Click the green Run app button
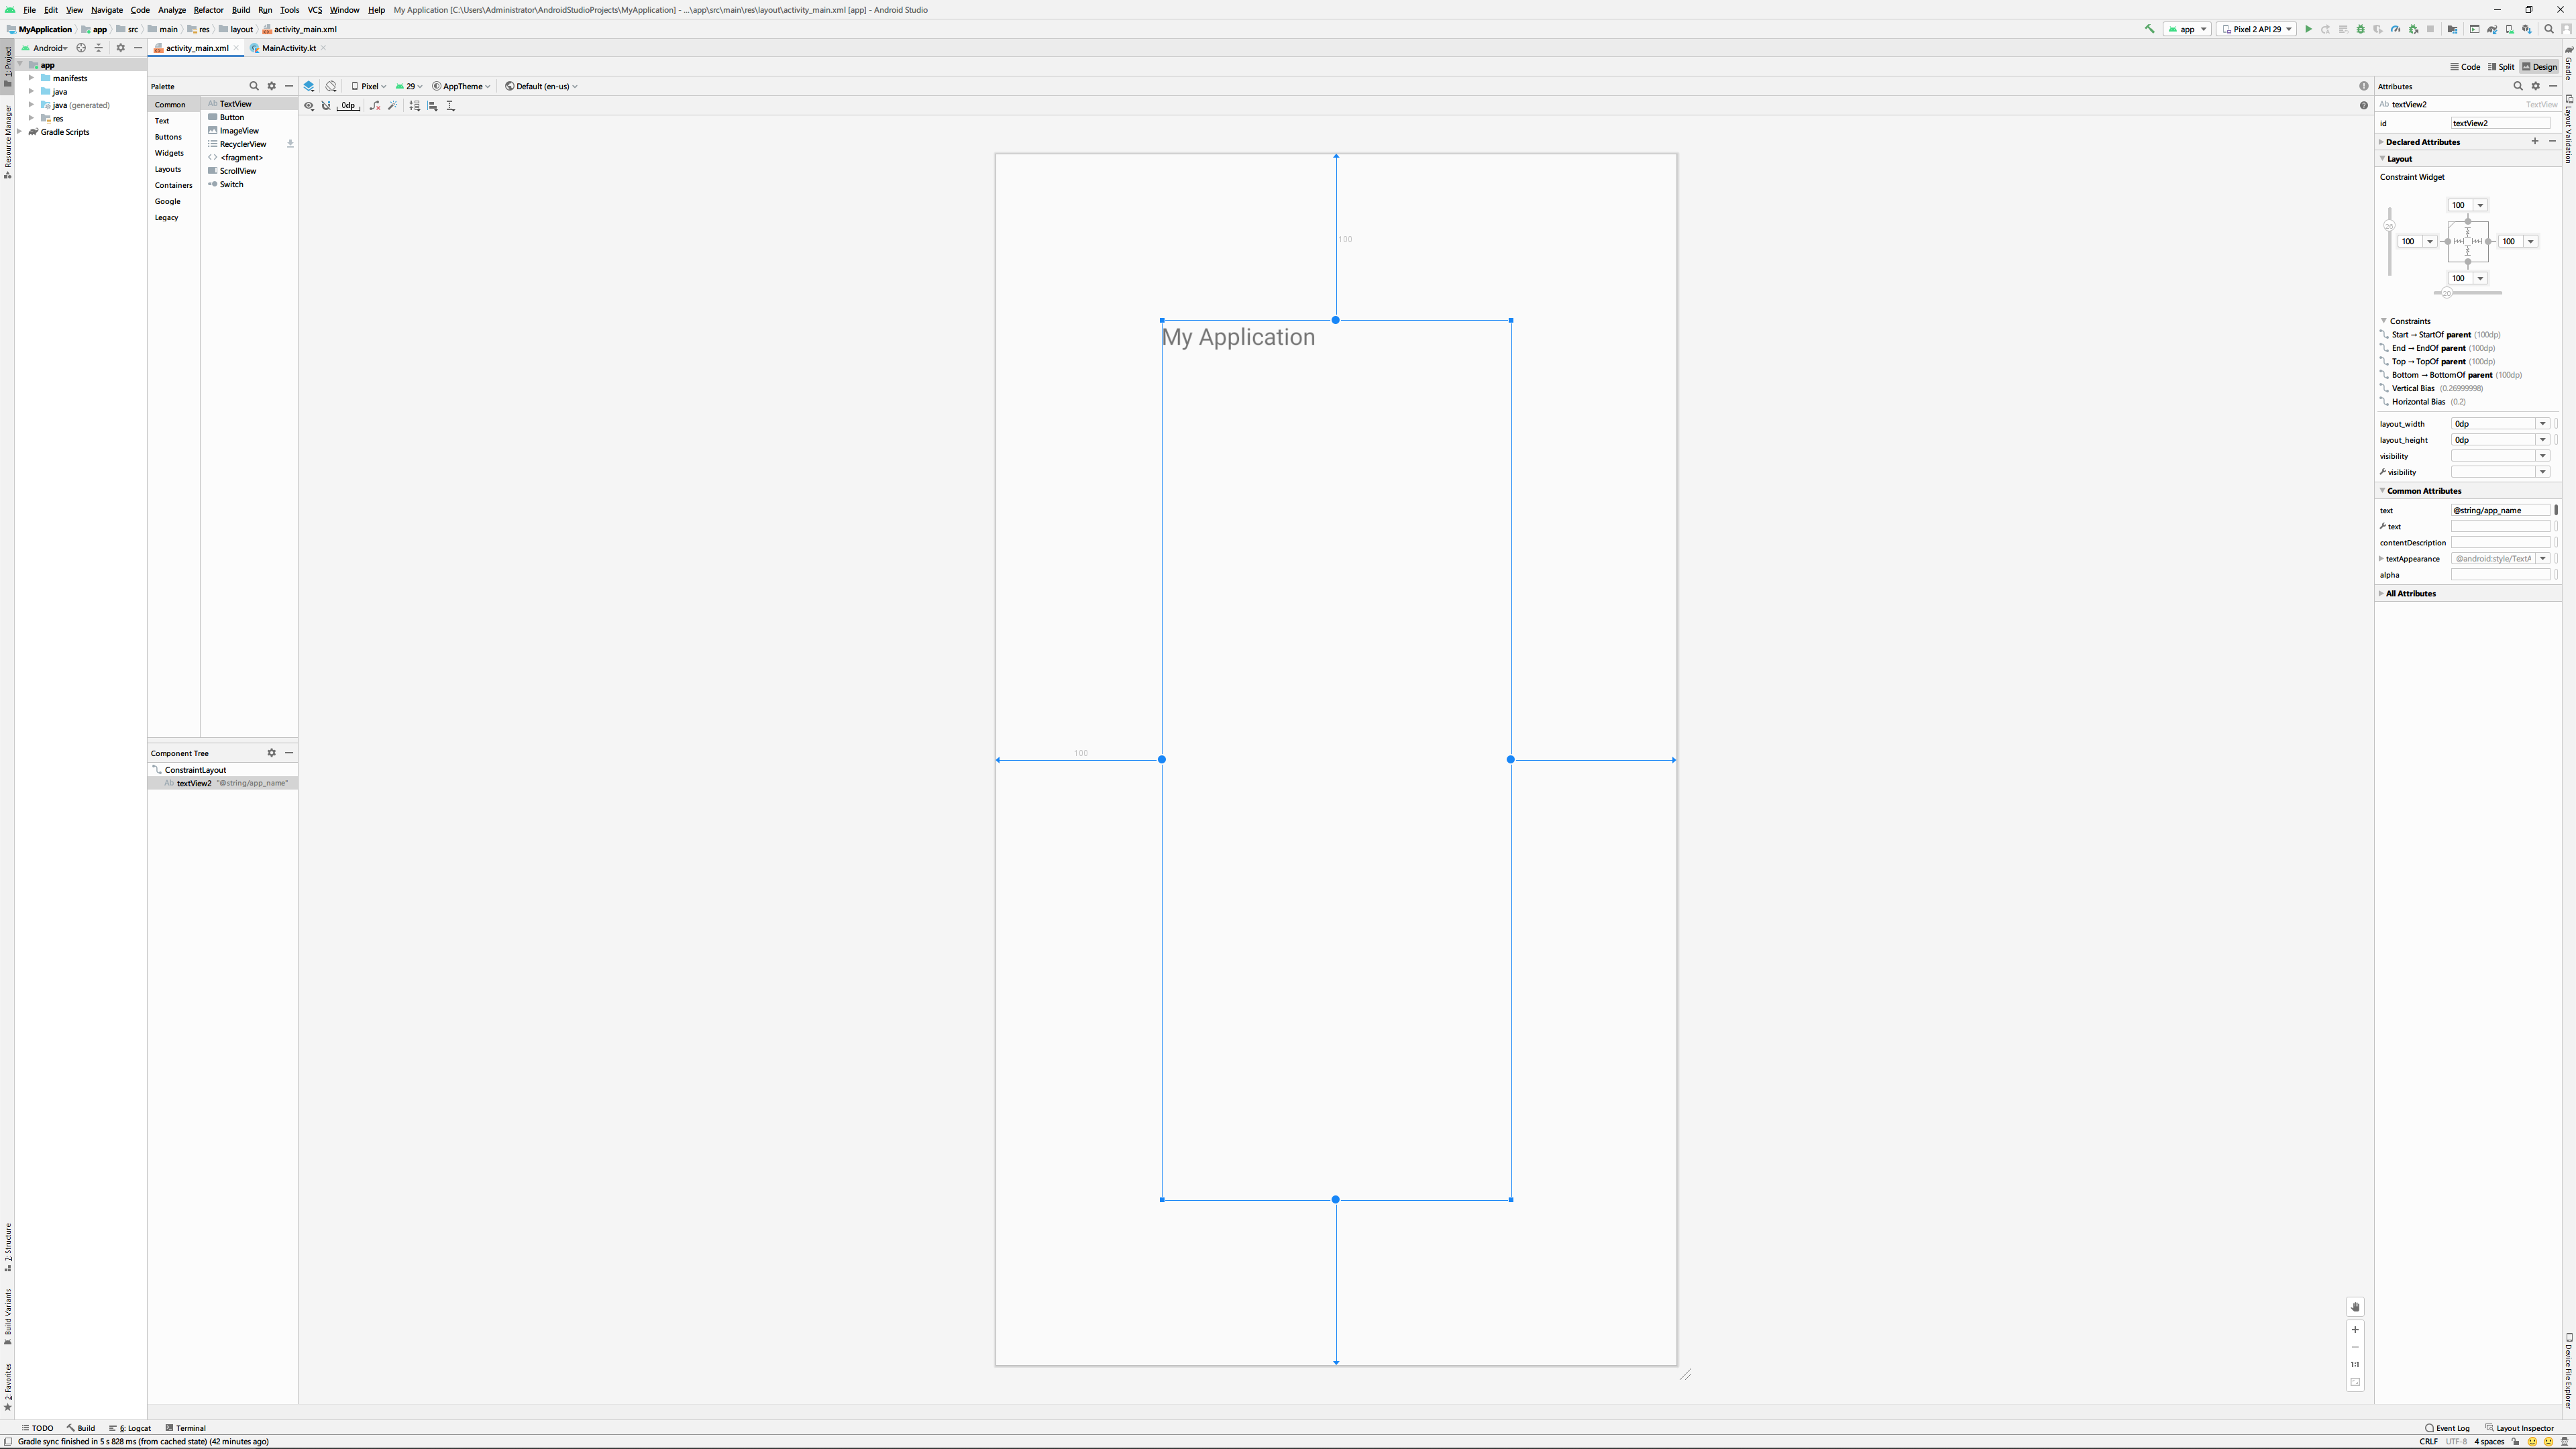Viewport: 2576px width, 1449px height. point(2308,29)
